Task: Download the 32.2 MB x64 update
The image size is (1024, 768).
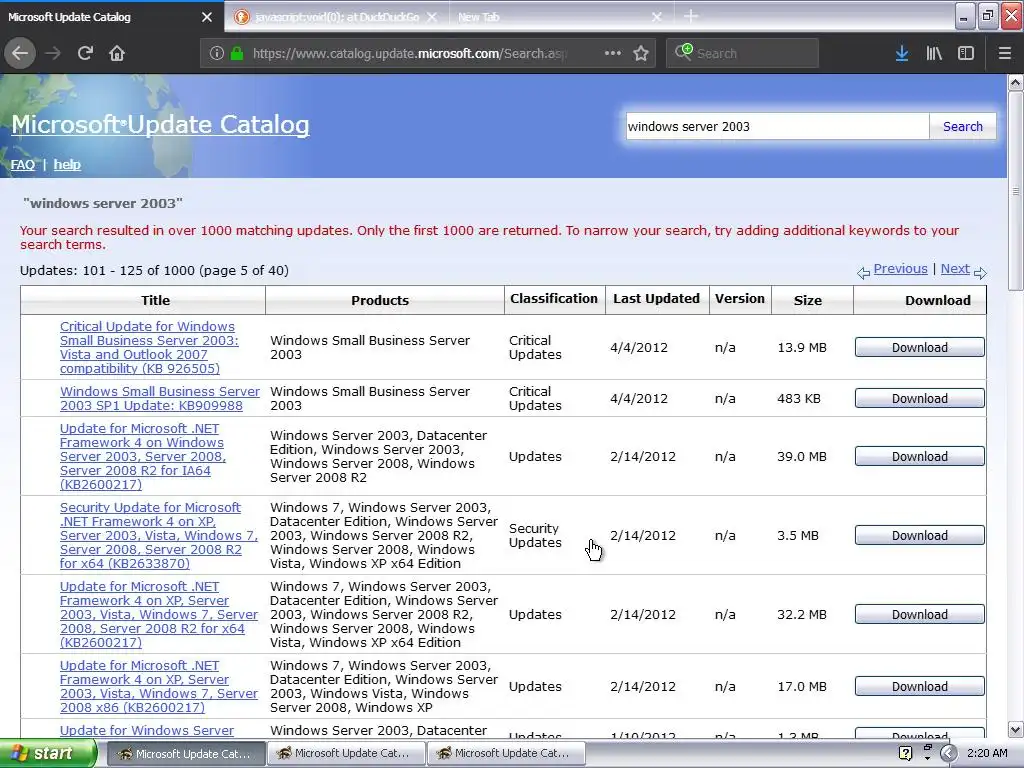Action: pyautogui.click(x=920, y=615)
